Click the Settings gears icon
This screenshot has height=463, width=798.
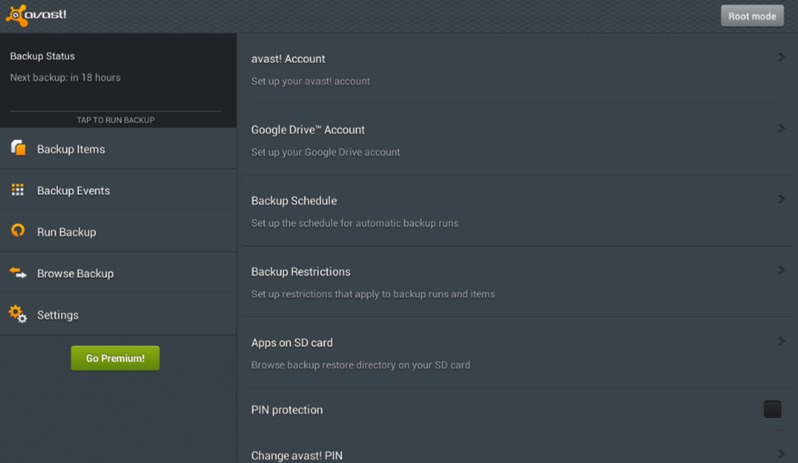click(18, 314)
